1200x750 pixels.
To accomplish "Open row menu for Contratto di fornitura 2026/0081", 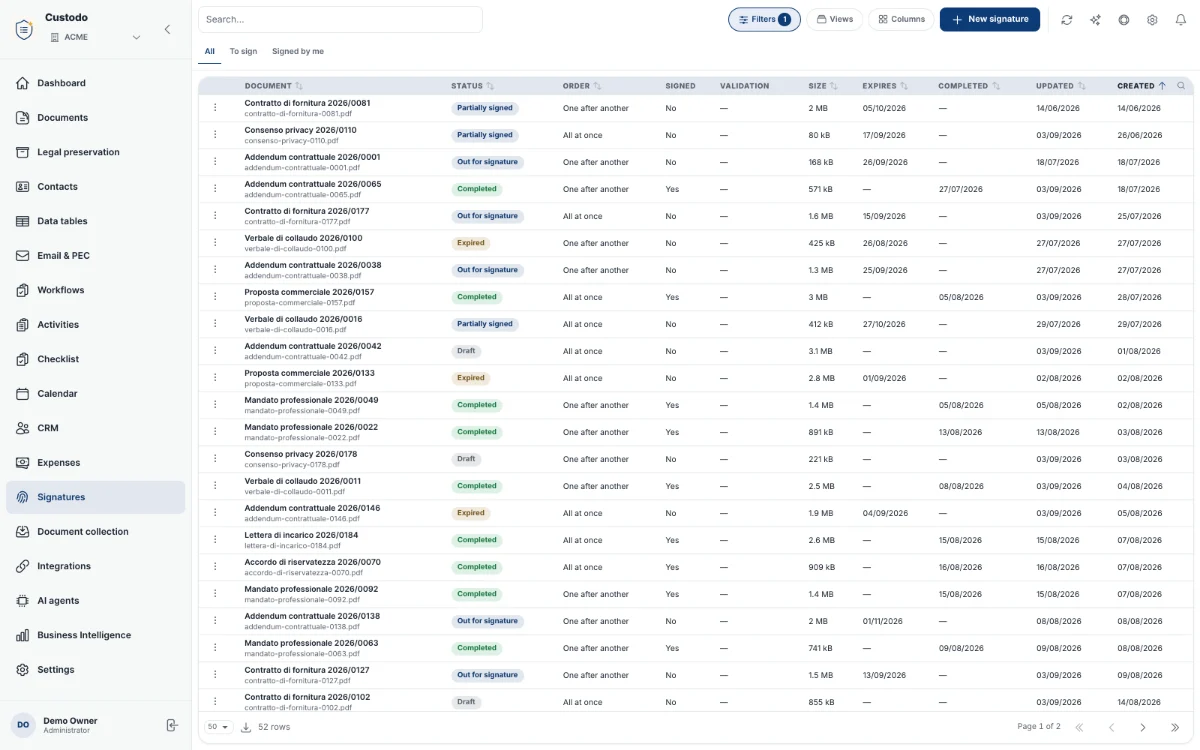I will [214, 108].
